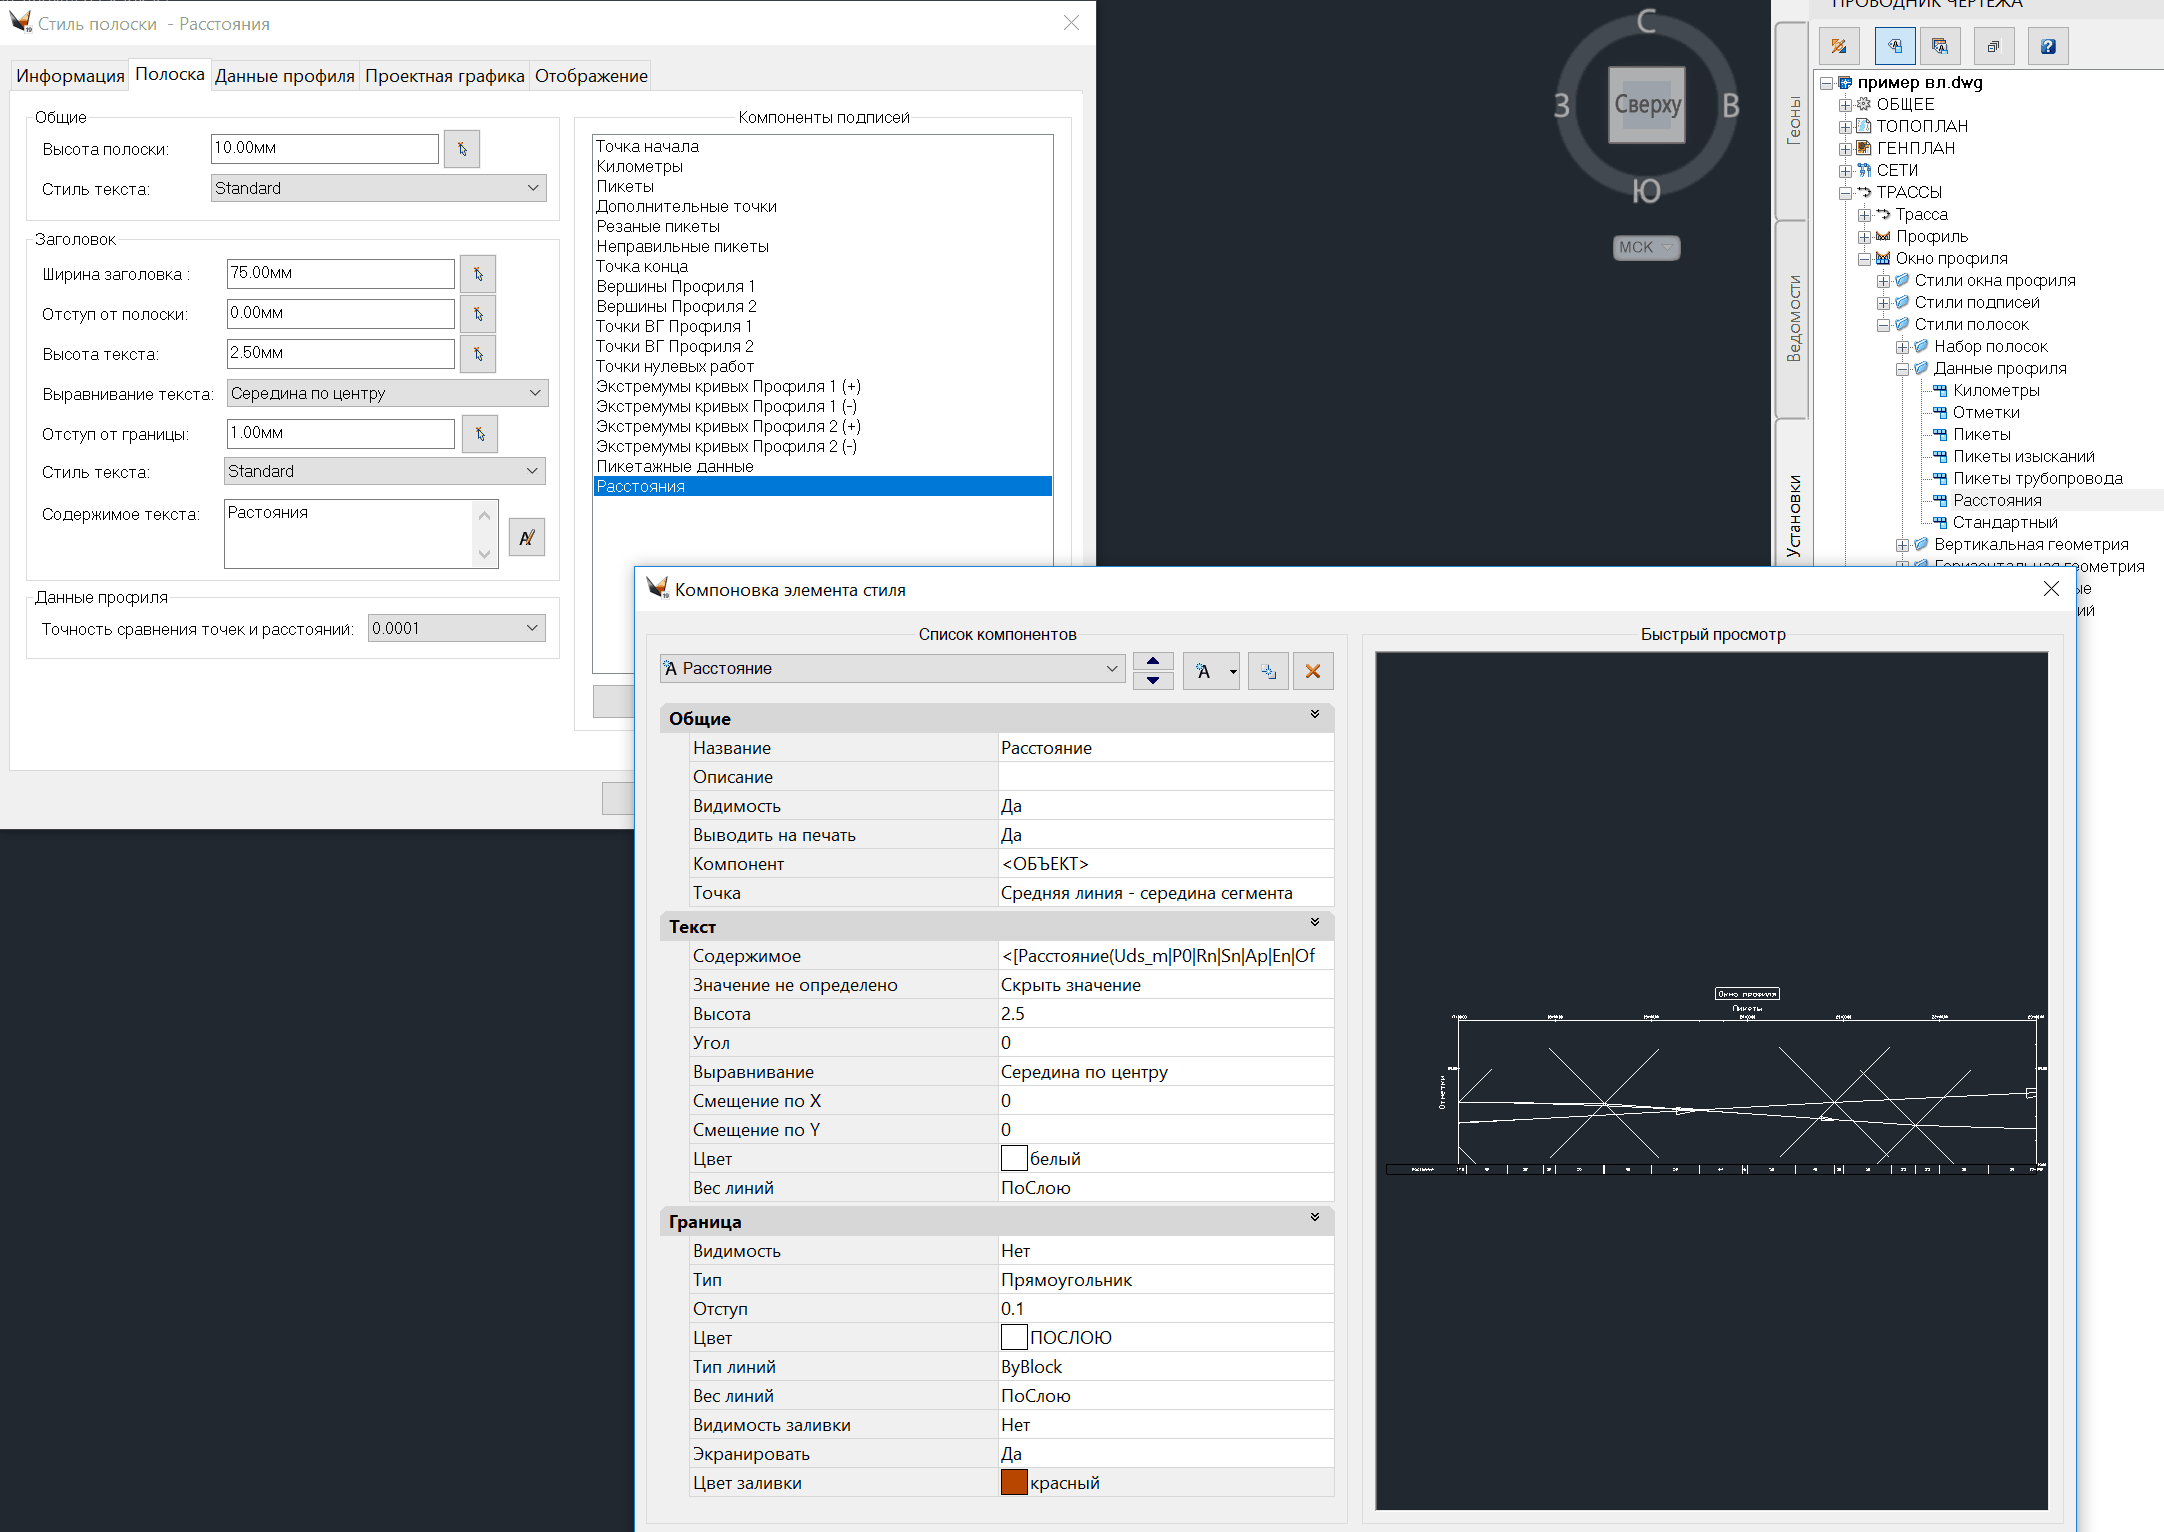Open Выравнивание текста dropdown
This screenshot has width=2164, height=1532.
pos(535,393)
